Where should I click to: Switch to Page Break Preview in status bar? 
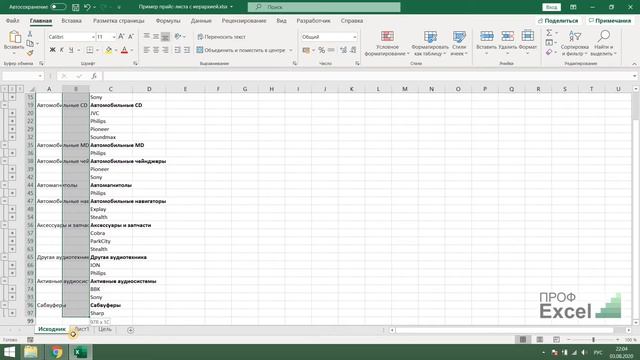pyautogui.click(x=556, y=340)
